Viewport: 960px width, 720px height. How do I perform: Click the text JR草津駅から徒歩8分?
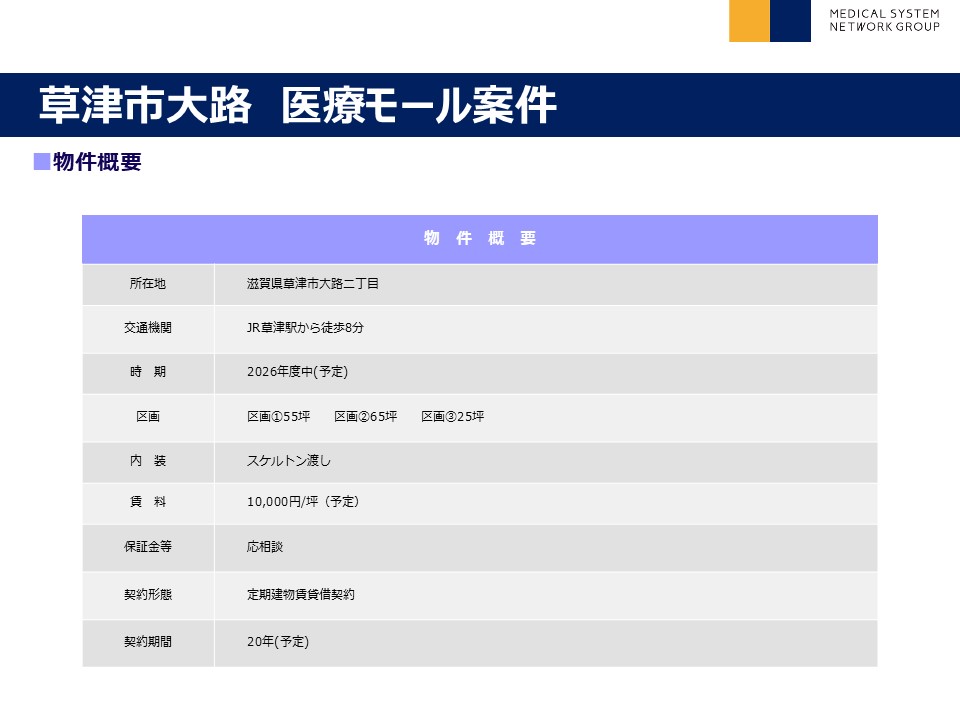305,328
